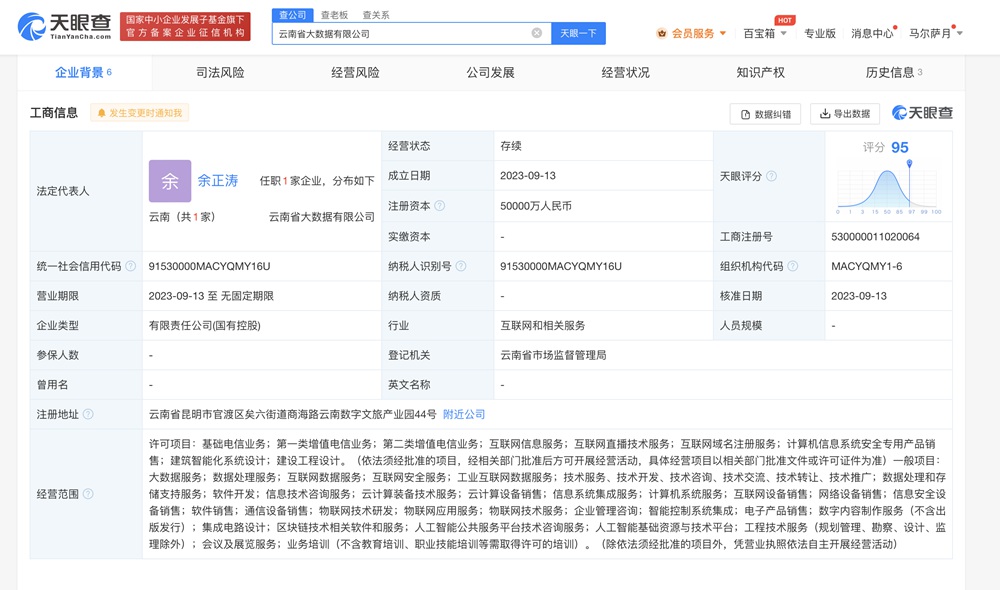The height and width of the screenshot is (590, 1000).
Task: Click registration number 530000011020064
Action: point(875,237)
